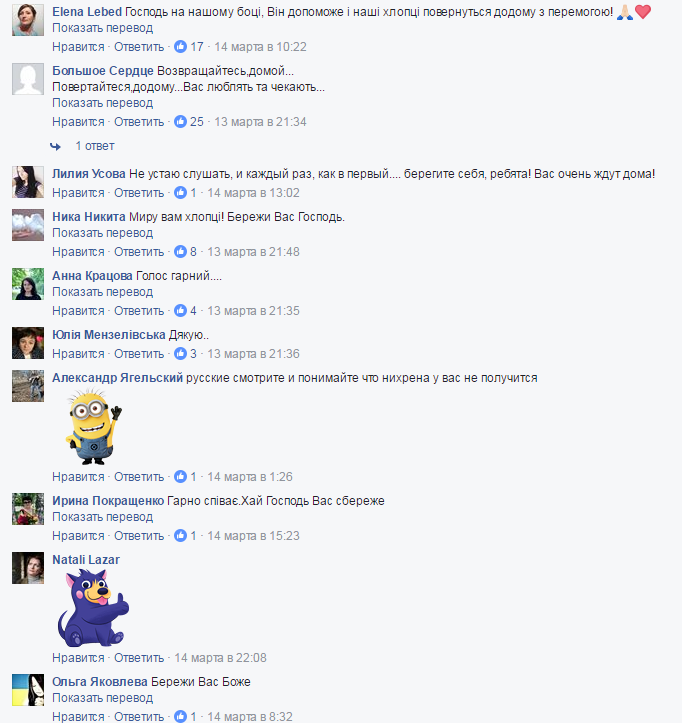Toggle Нравится on Natali Lazar's sticker comment
Screen dimensions: 682x723
pyautogui.click(x=78, y=658)
